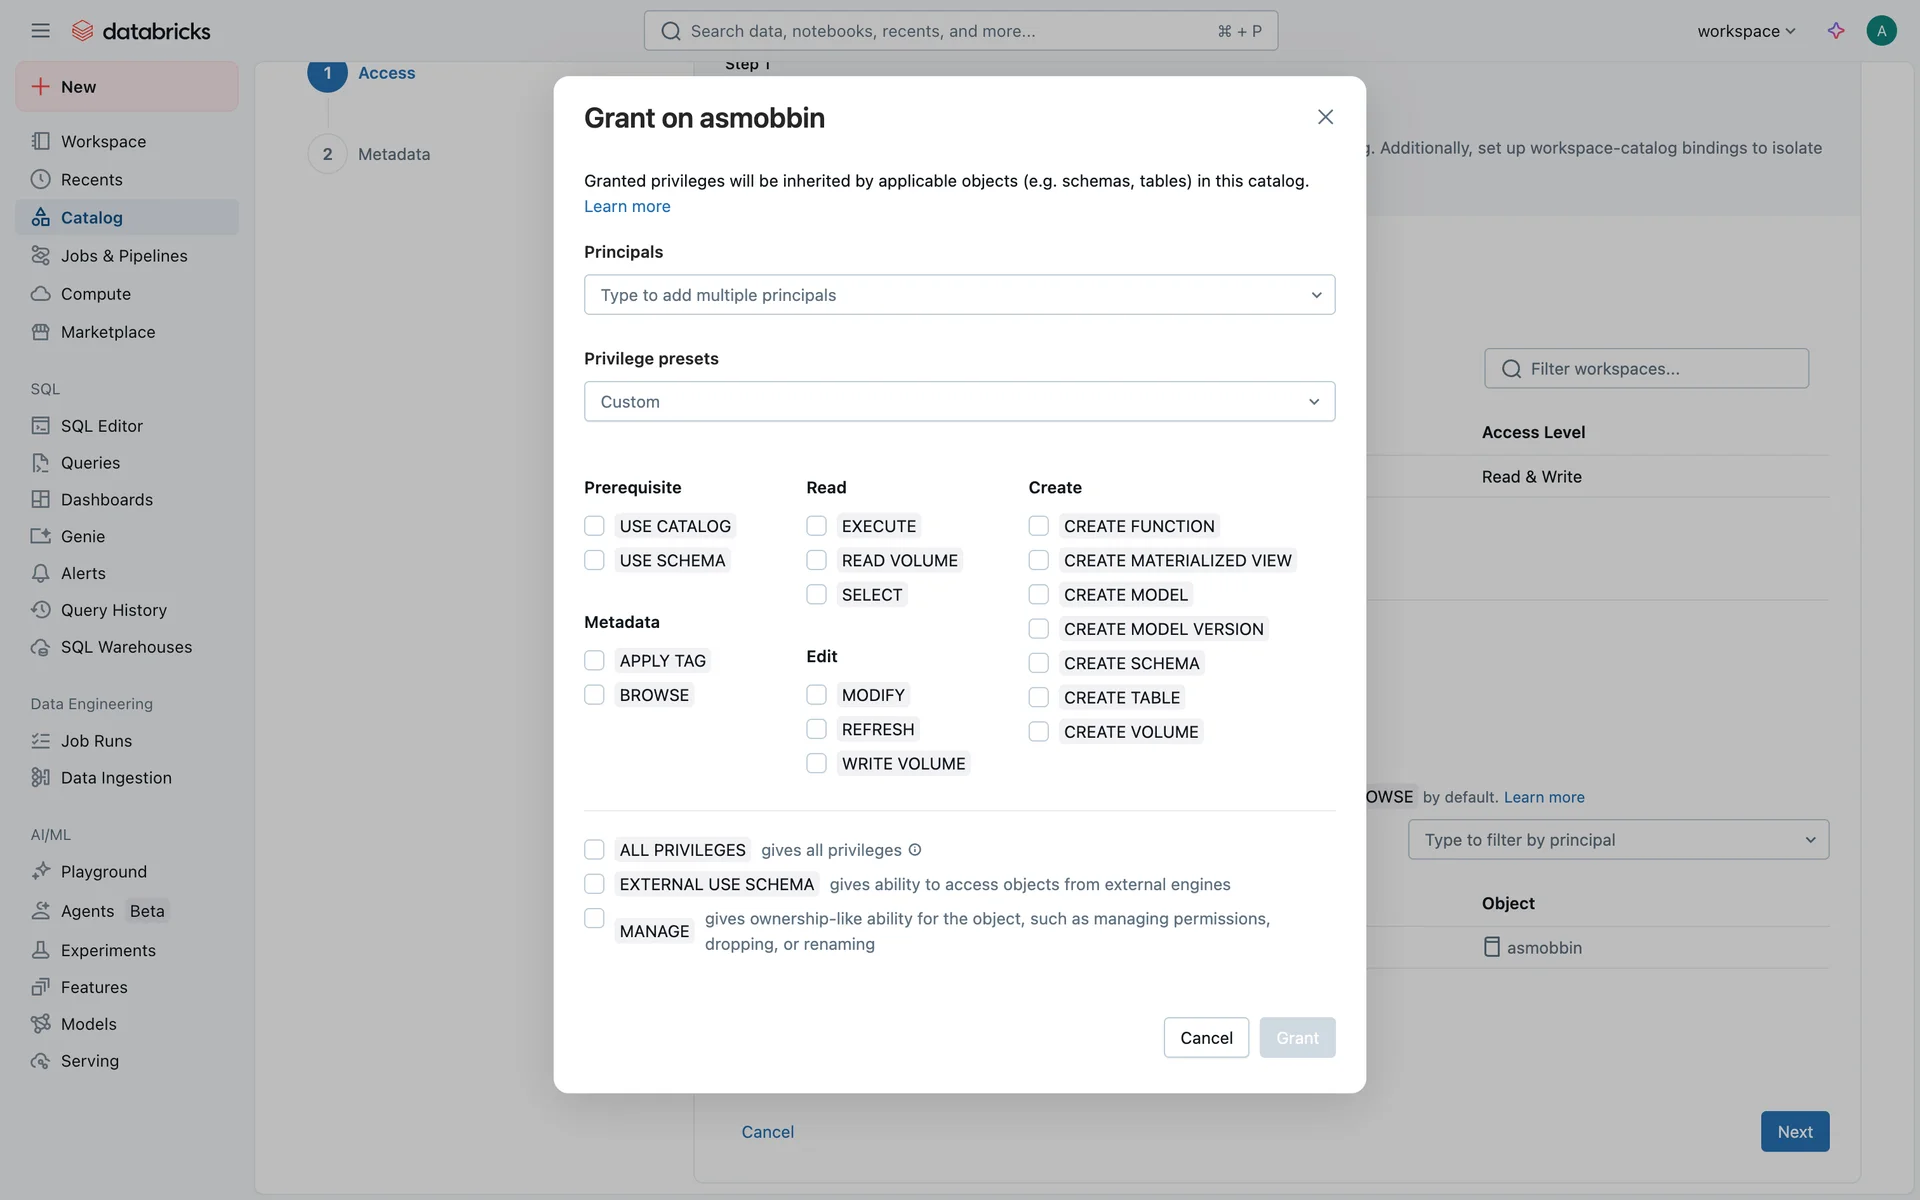Click the user avatar icon
Viewport: 1920px width, 1200px height.
coord(1881,31)
